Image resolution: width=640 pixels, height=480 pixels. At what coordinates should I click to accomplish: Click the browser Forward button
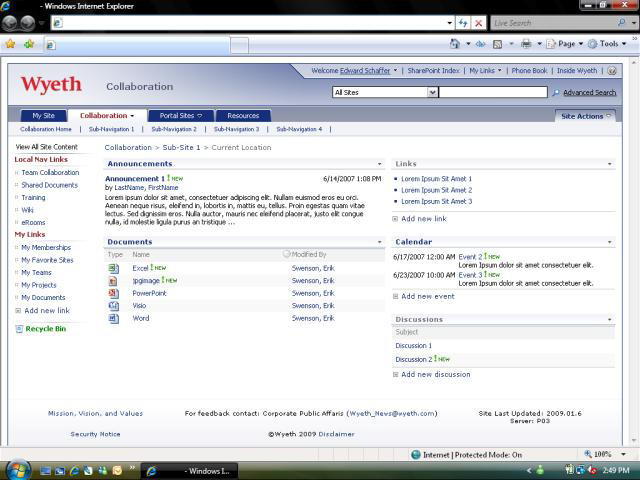pyautogui.click(x=28, y=23)
